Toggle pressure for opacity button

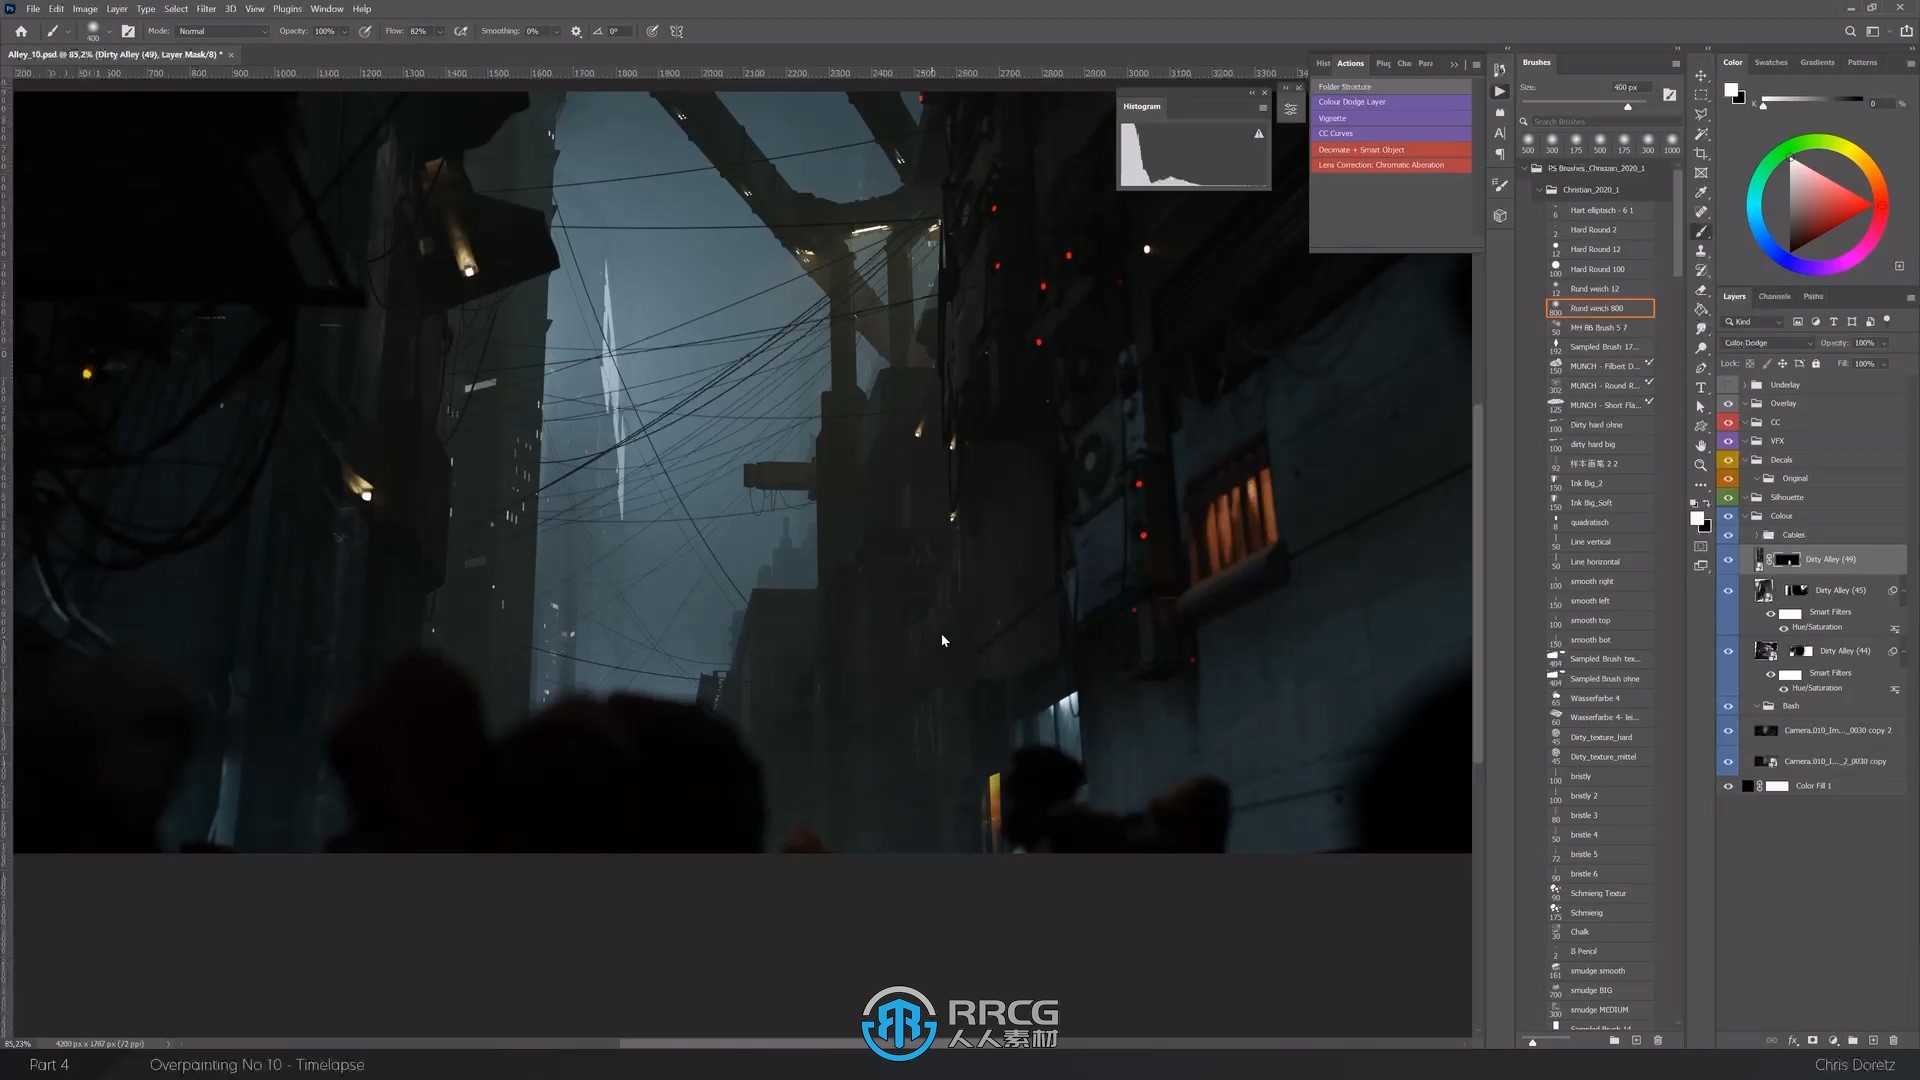[365, 31]
